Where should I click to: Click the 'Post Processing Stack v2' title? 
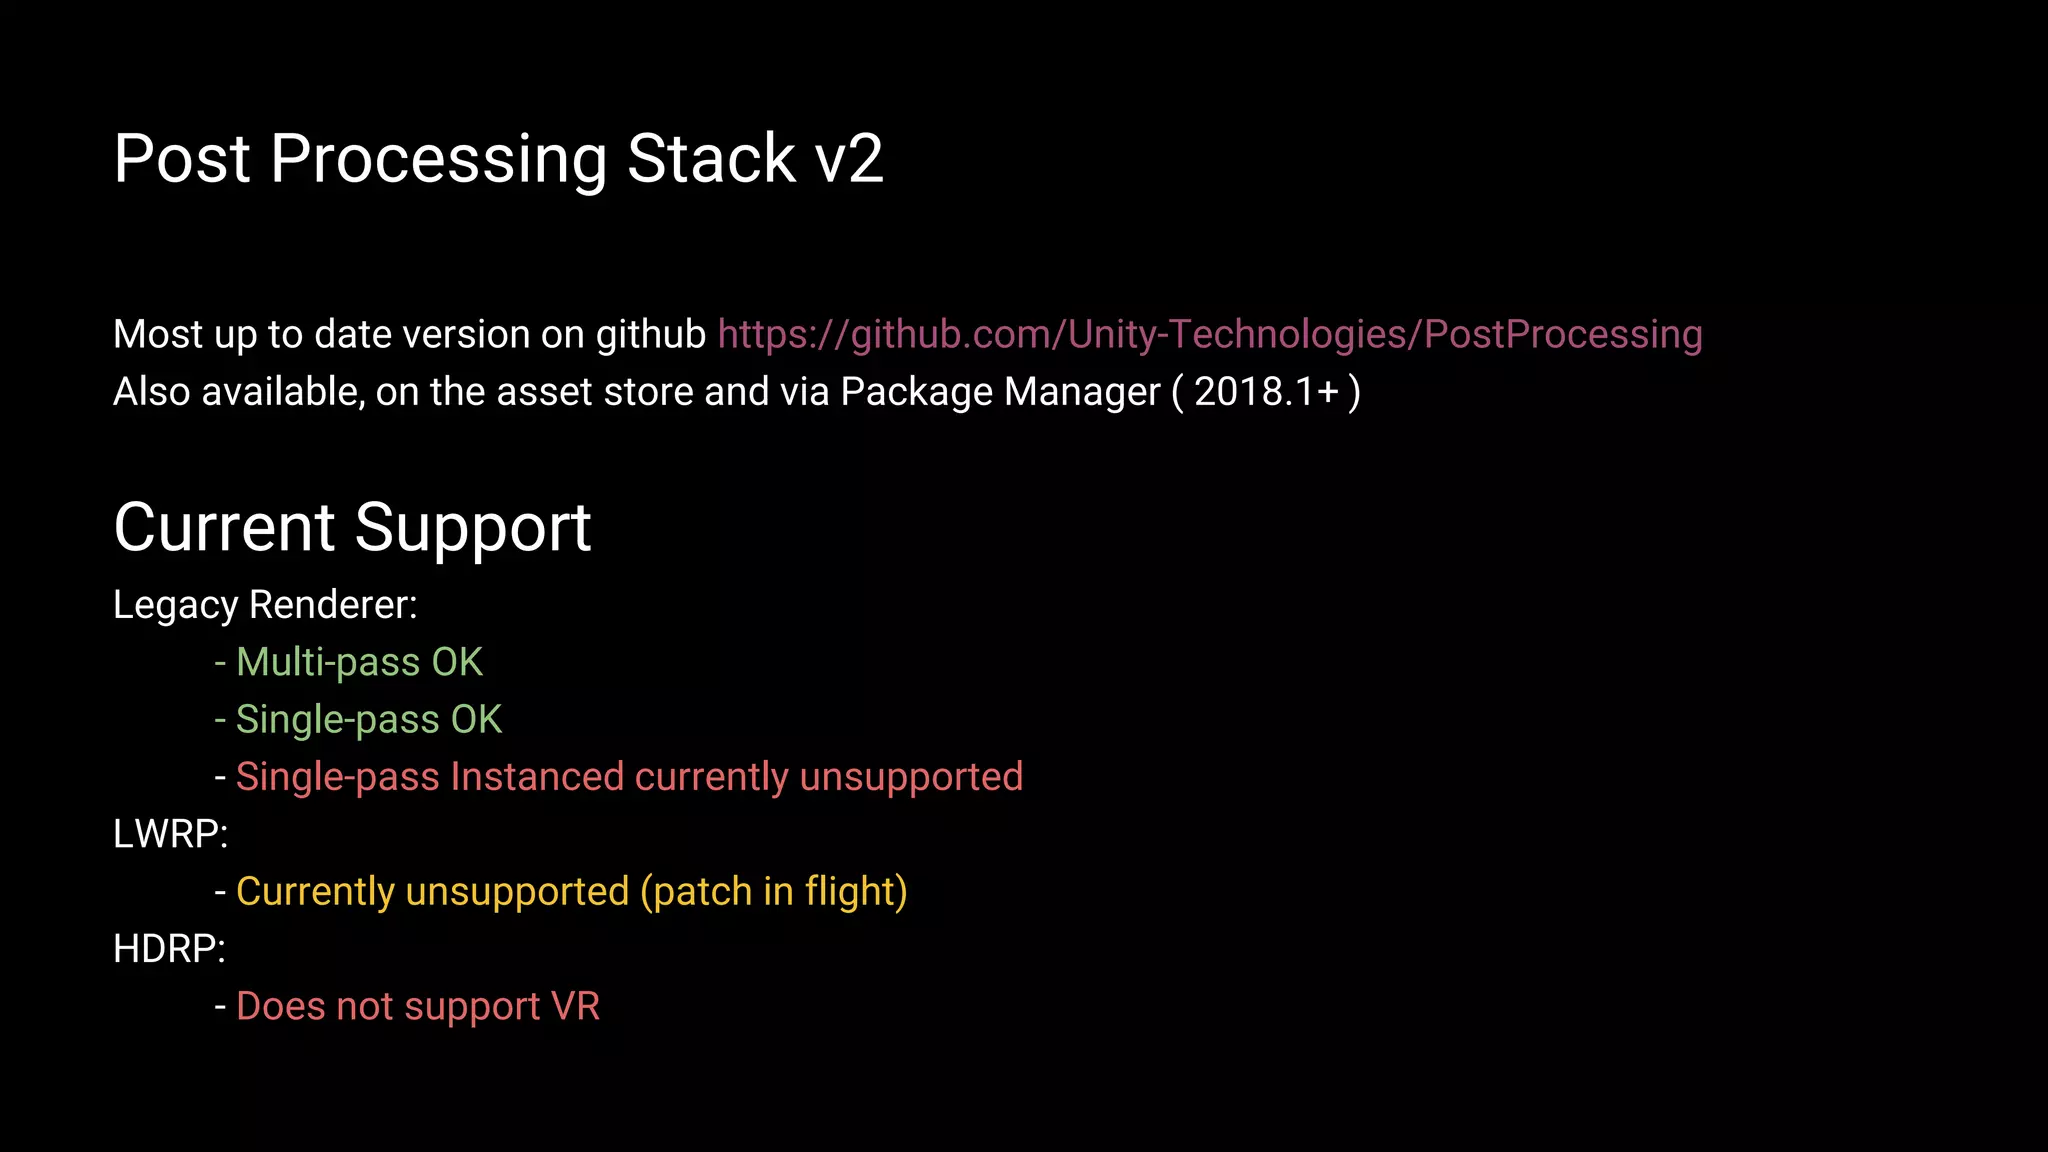[499, 159]
